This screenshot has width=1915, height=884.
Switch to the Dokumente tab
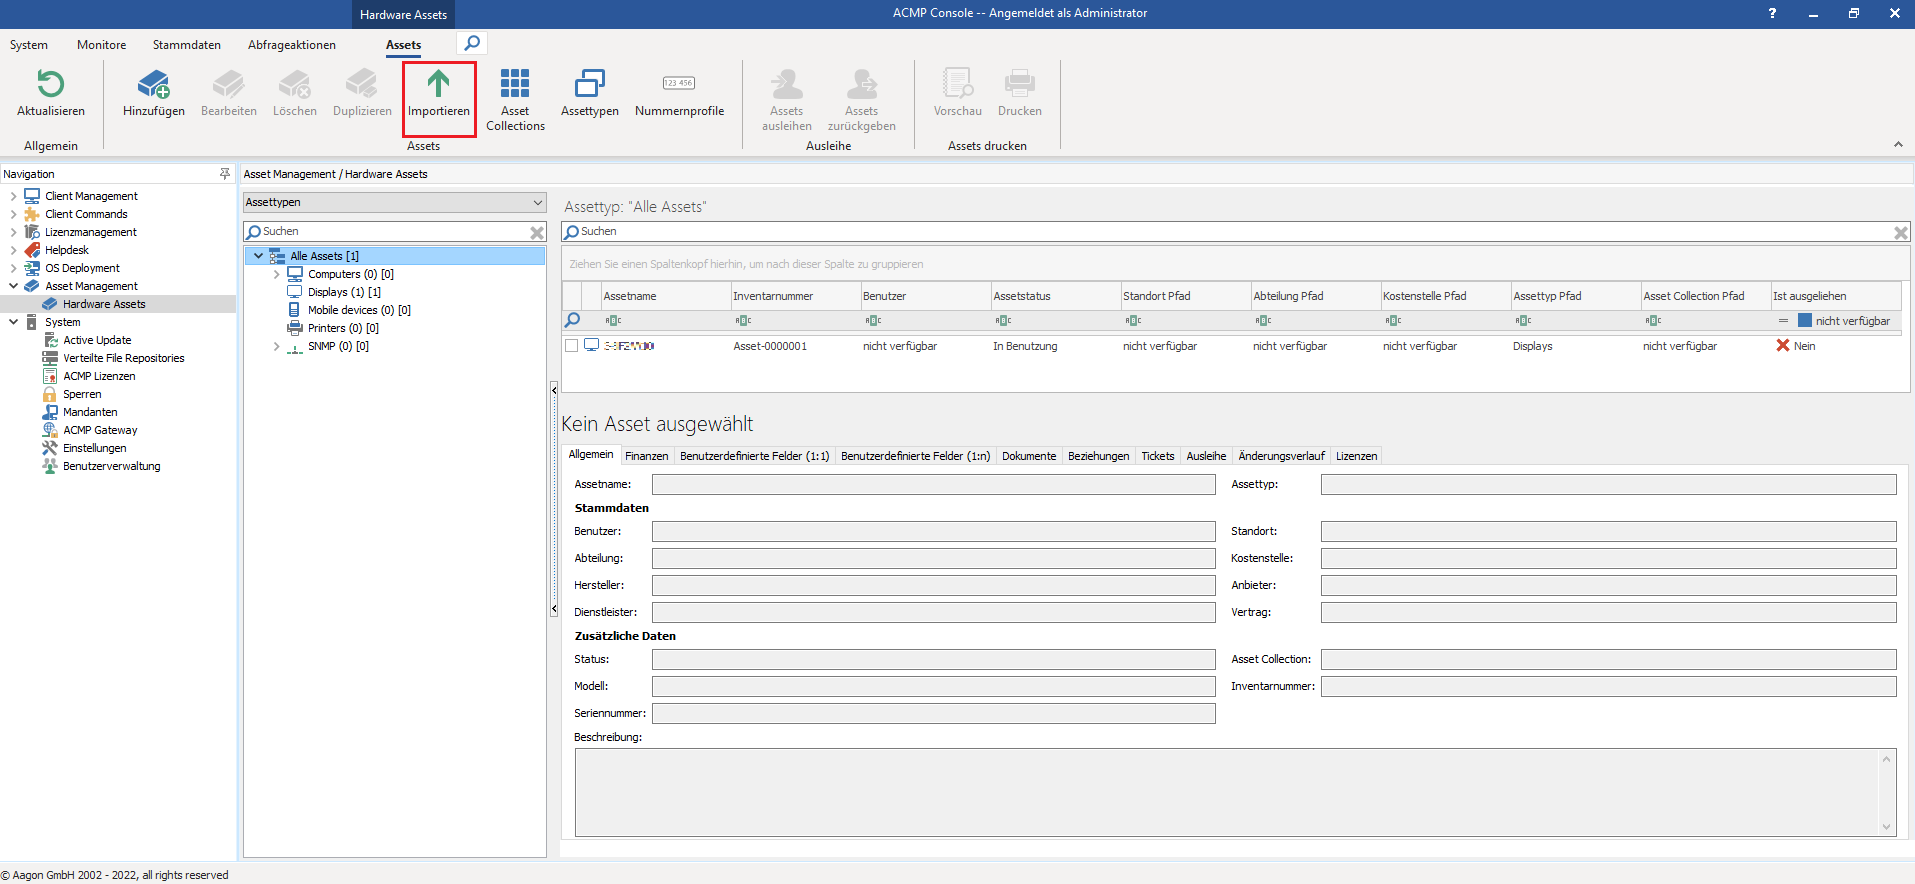1029,456
